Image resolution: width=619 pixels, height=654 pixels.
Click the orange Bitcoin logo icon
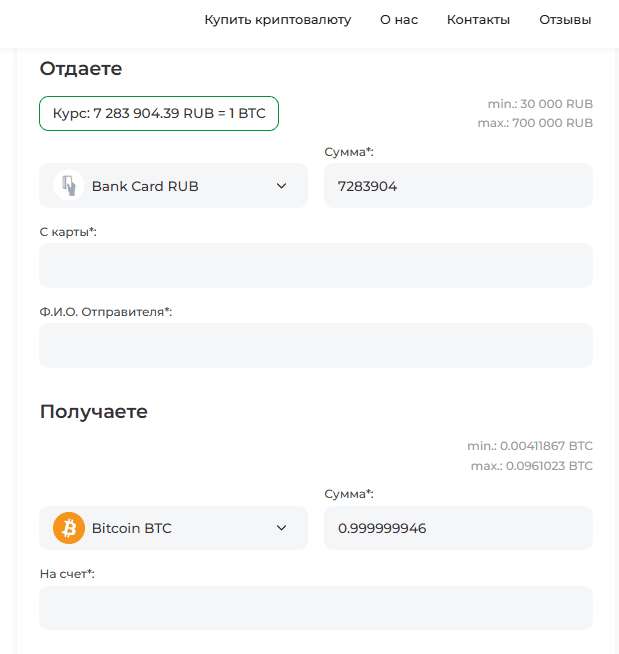pos(69,528)
